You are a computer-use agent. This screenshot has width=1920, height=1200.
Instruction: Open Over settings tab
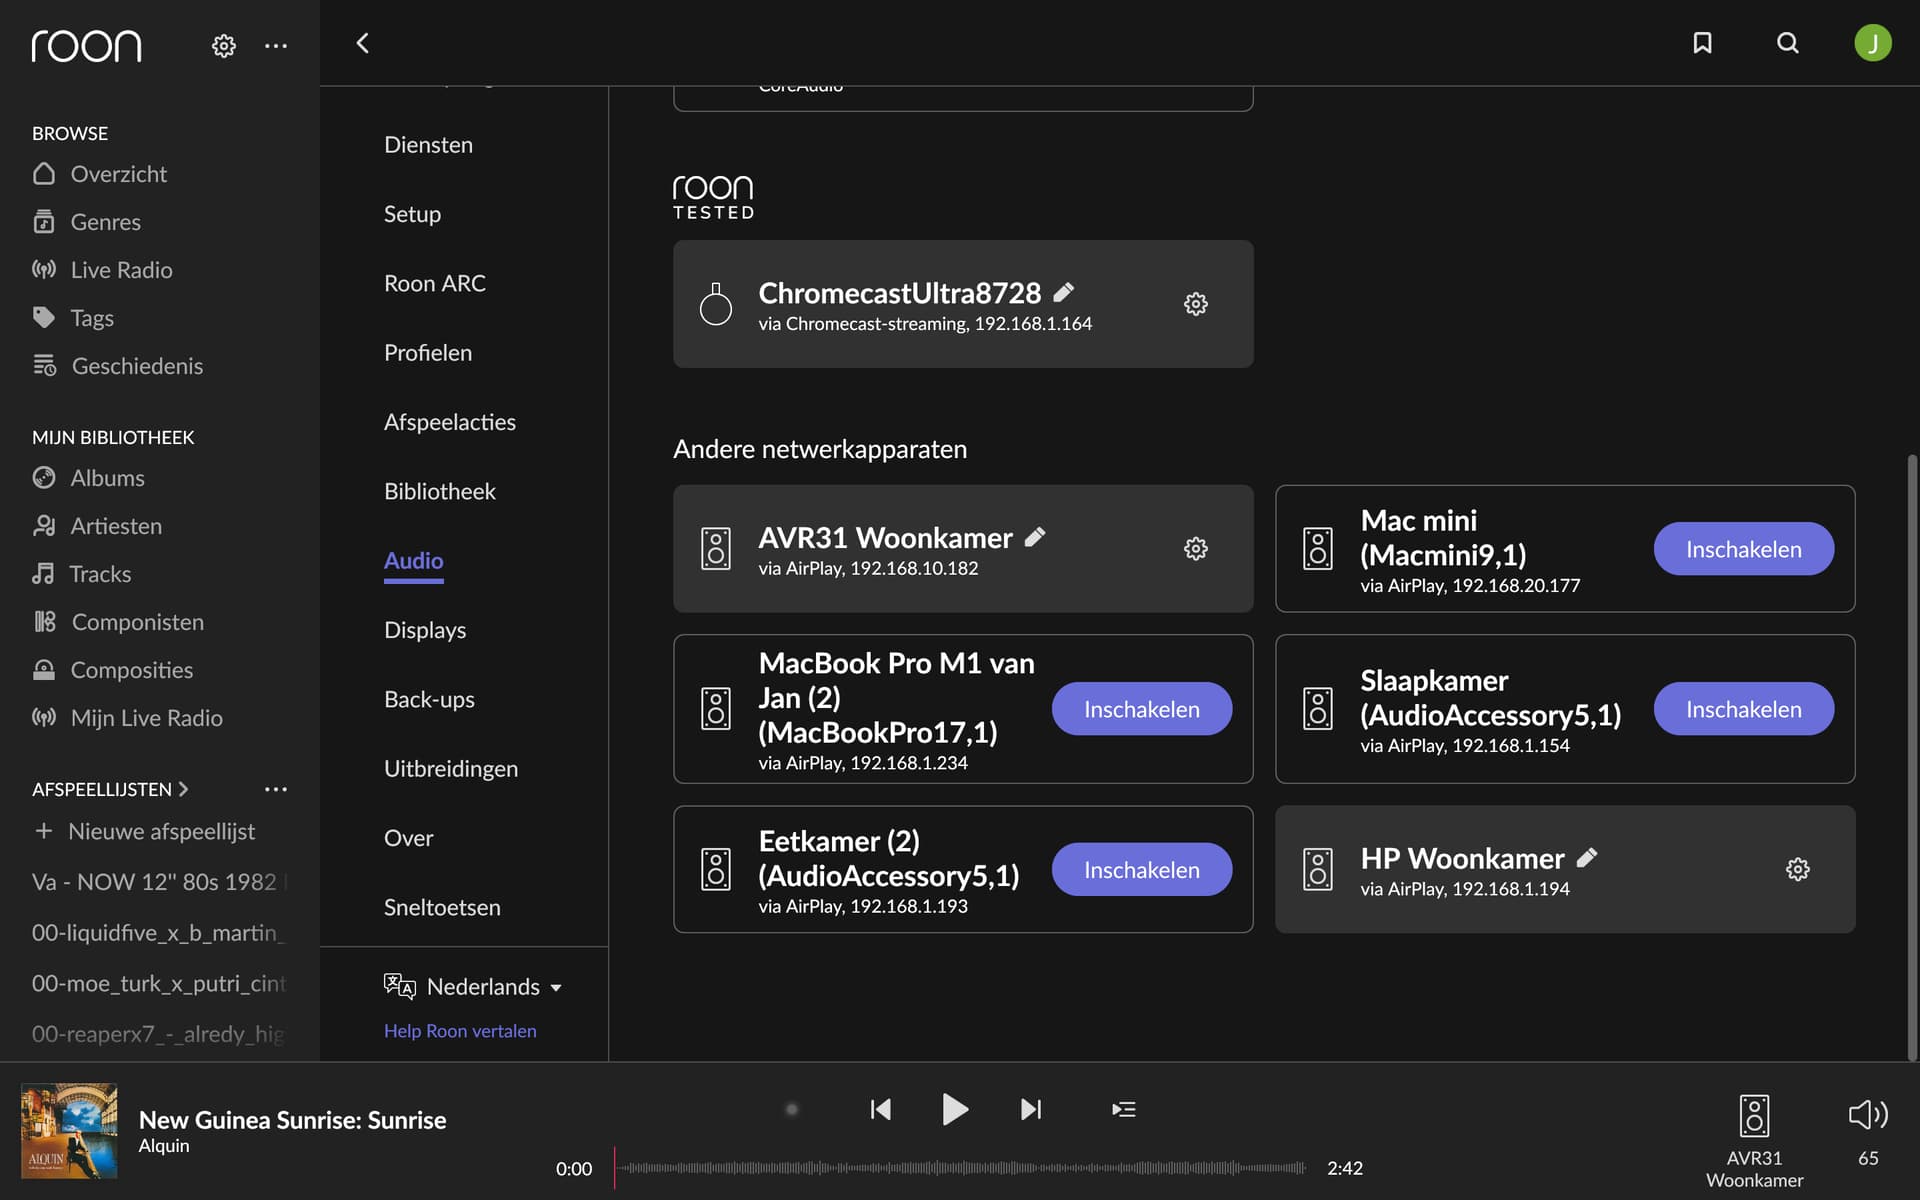(x=409, y=838)
